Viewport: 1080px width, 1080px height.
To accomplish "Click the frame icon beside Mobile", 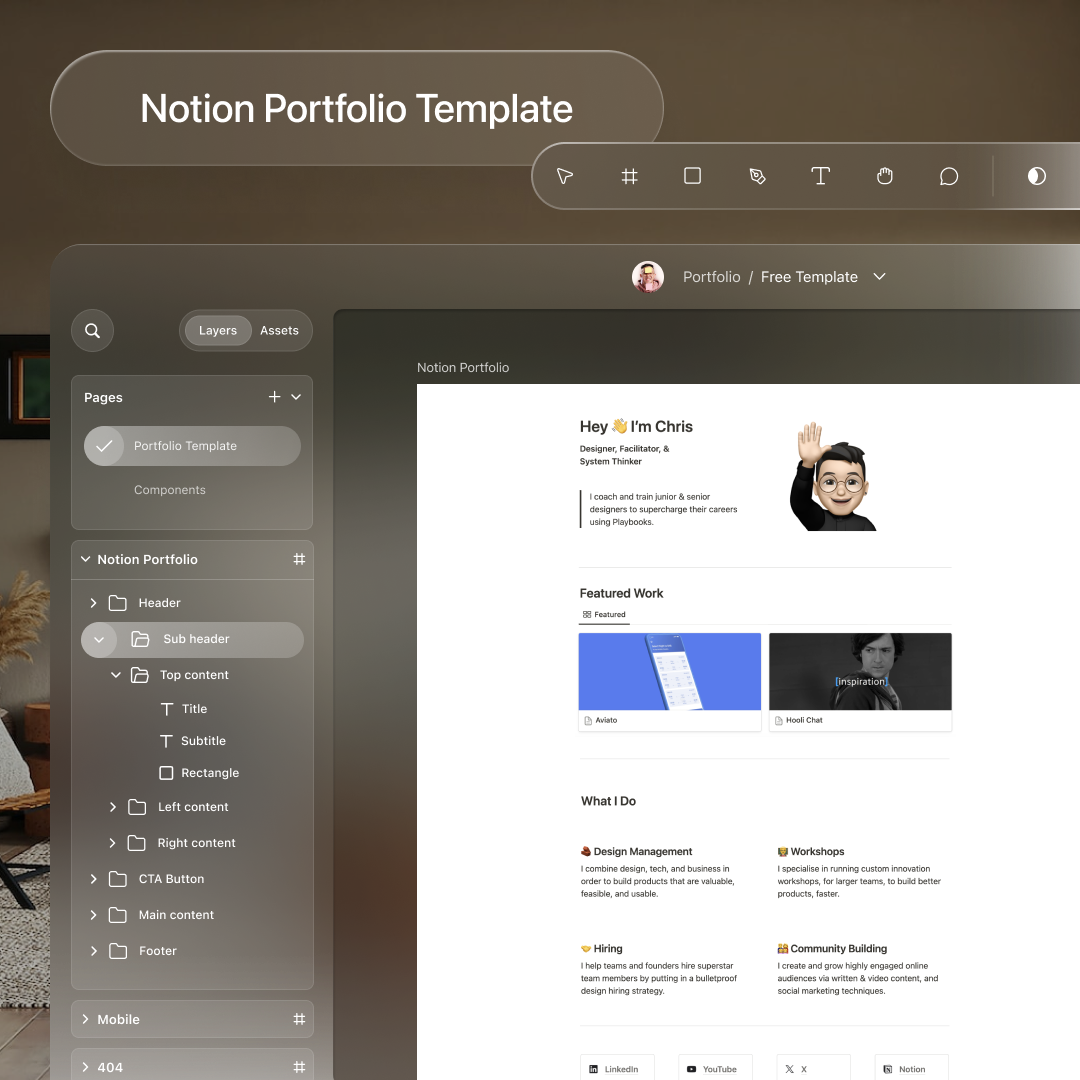I will (298, 1019).
